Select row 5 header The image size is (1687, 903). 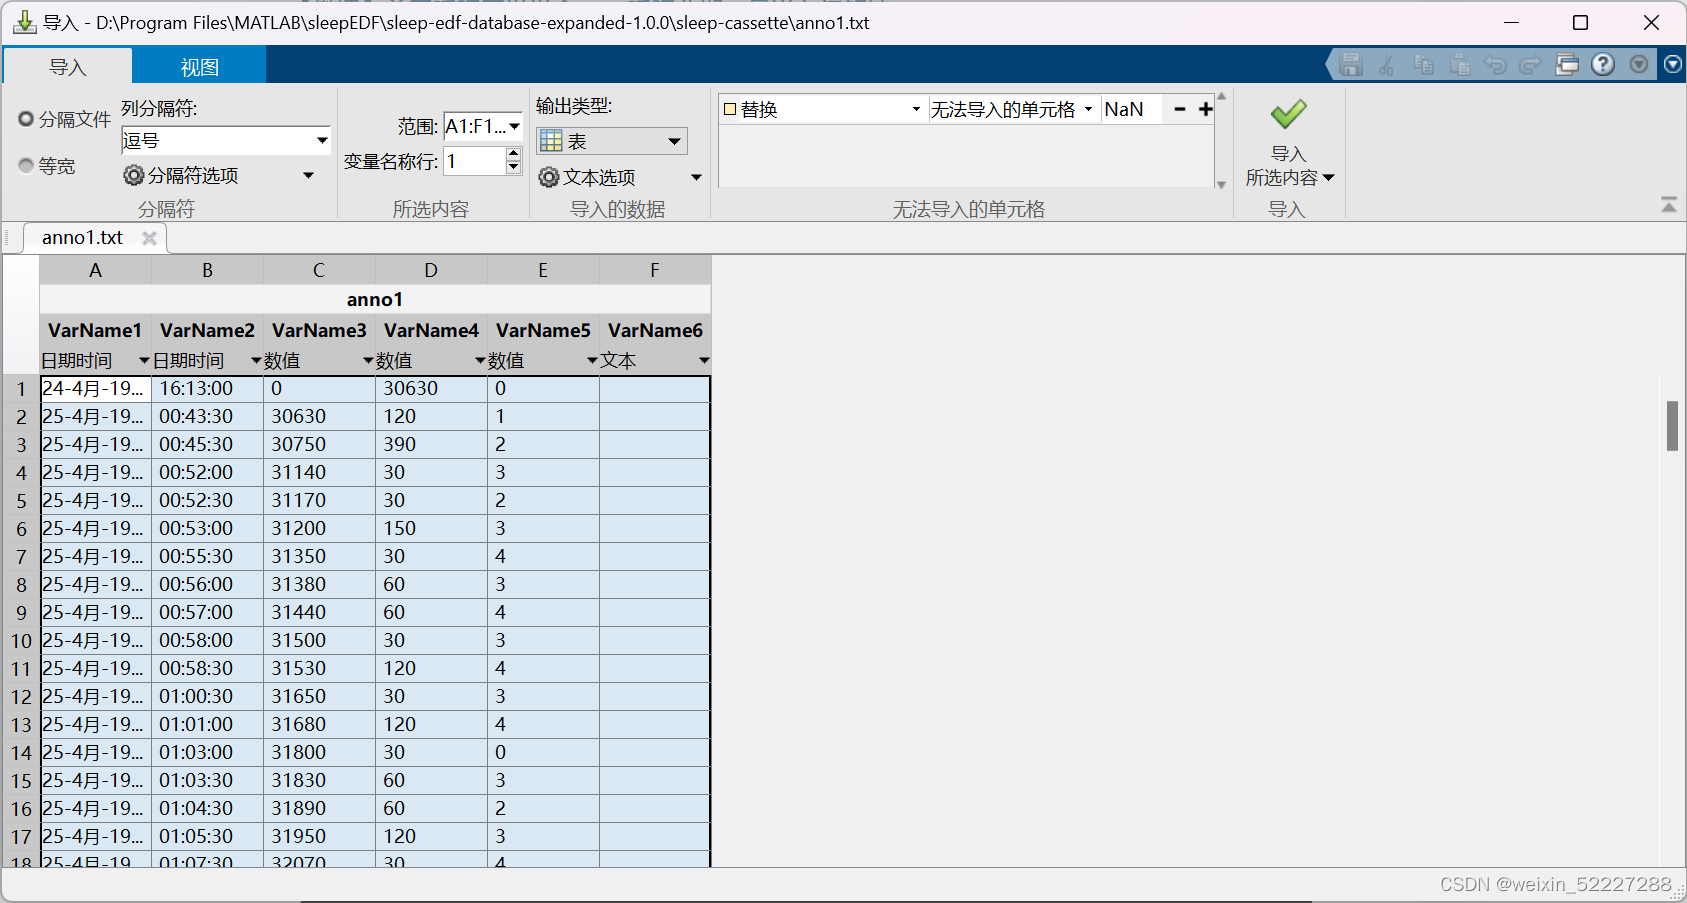tap(21, 500)
